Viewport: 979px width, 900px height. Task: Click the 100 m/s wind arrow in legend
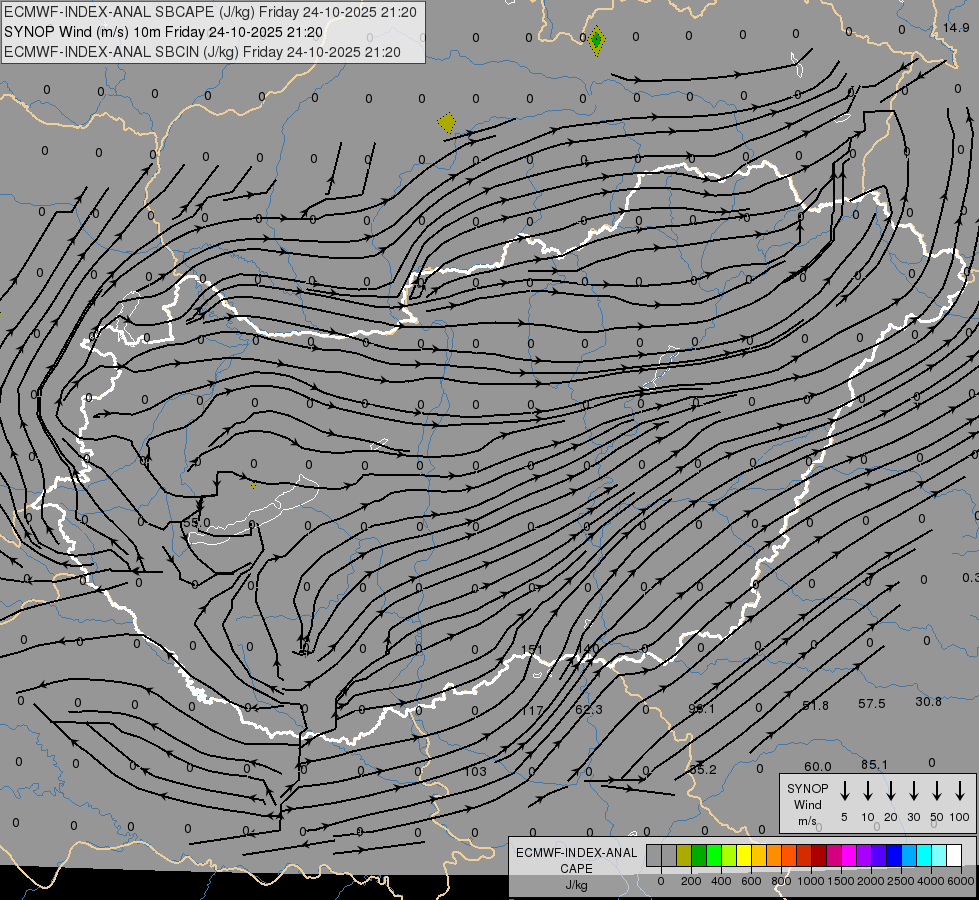960,791
